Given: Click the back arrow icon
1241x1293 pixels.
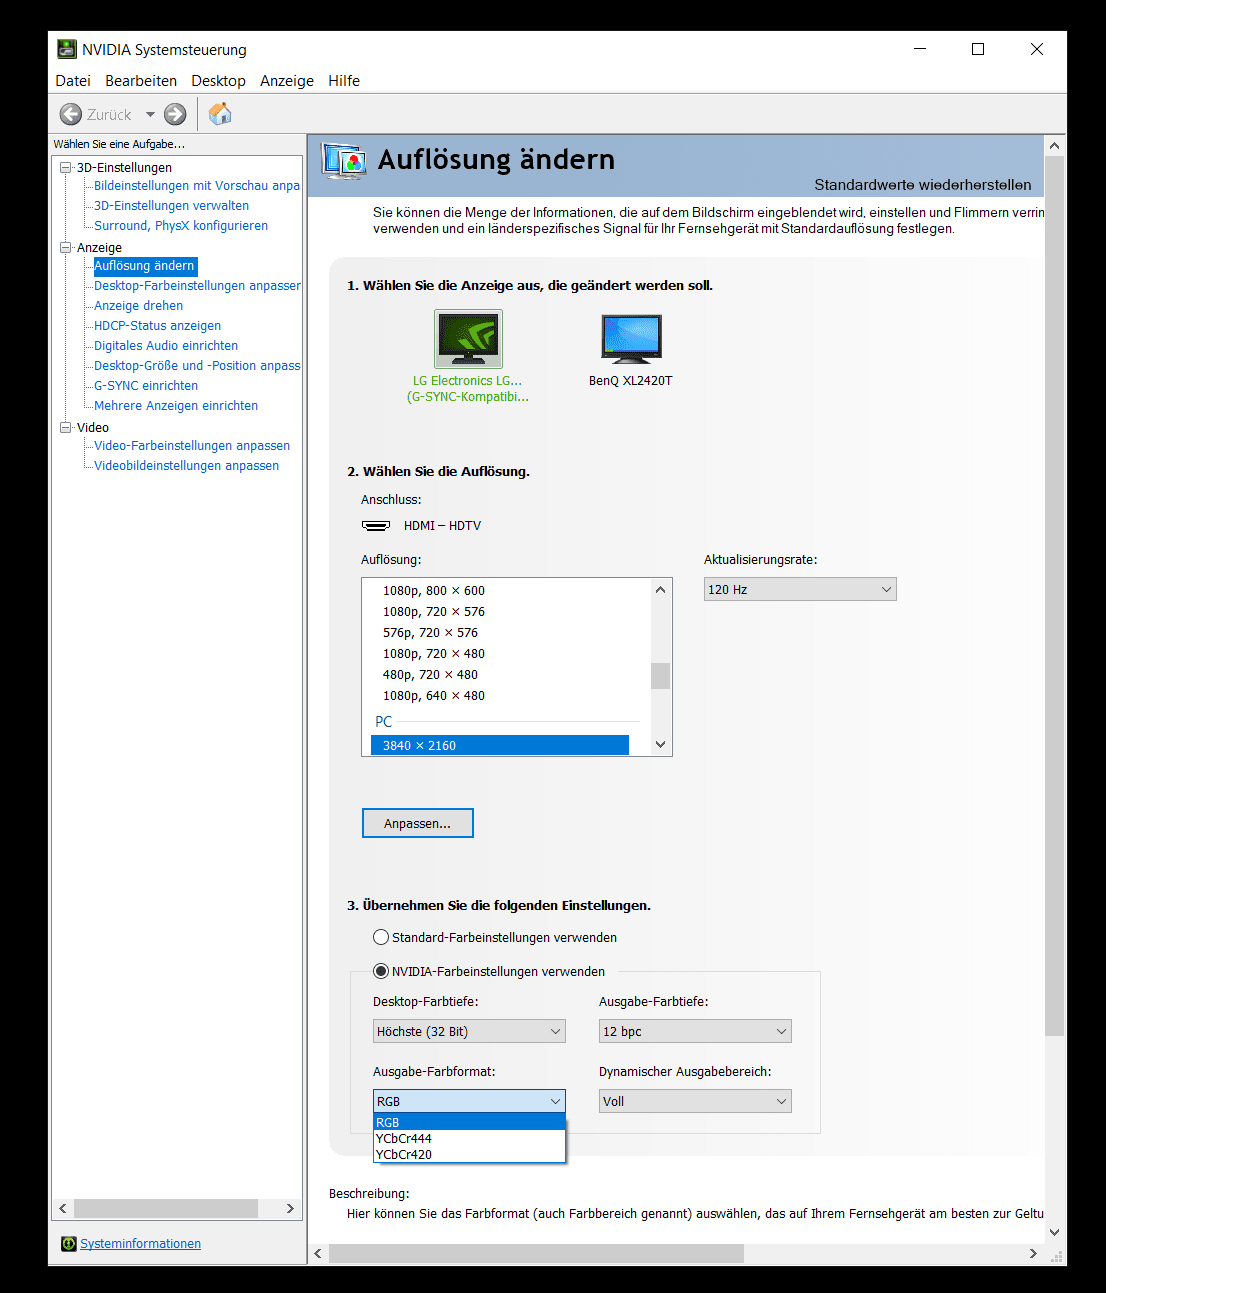Looking at the screenshot, I should point(71,114).
